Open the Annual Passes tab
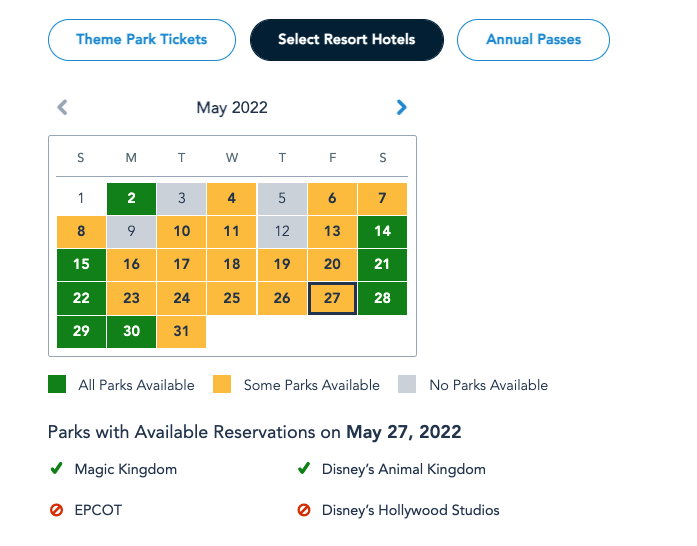Image resolution: width=697 pixels, height=546 pixels. (533, 40)
